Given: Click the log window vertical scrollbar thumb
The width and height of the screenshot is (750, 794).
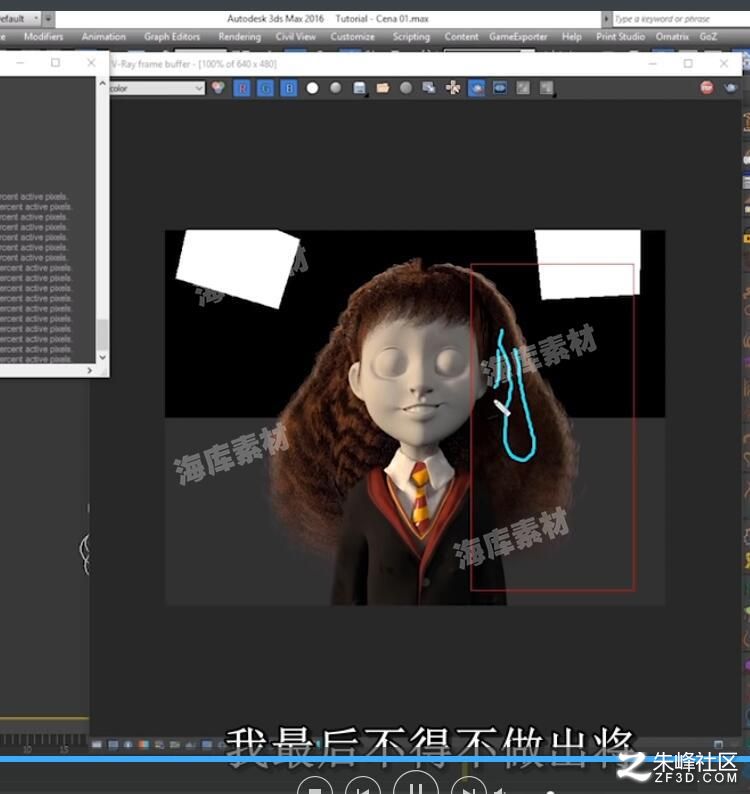Looking at the screenshot, I should 102,334.
